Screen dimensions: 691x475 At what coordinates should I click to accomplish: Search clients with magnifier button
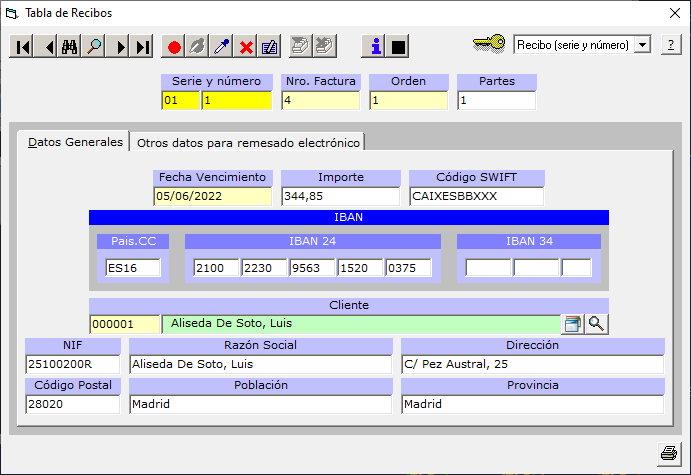click(x=596, y=323)
